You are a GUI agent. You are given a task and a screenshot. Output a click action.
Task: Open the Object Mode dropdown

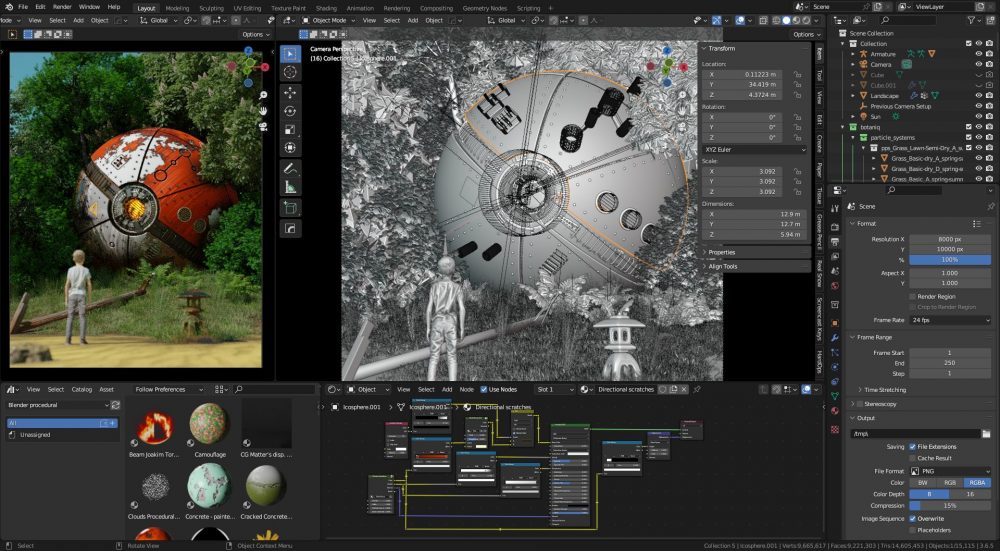[330, 20]
